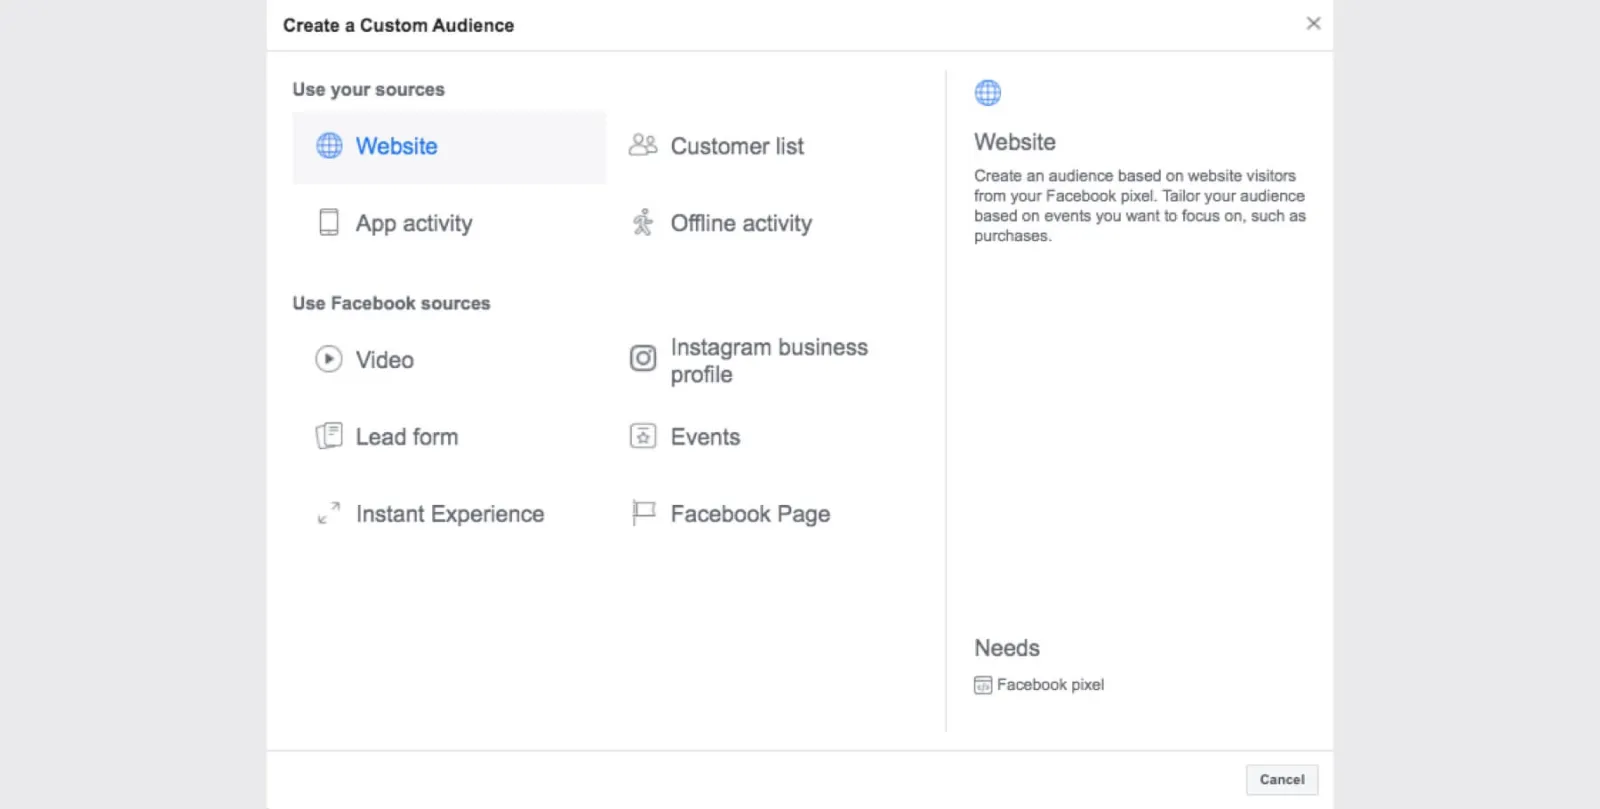Click the Website heading in details panel
This screenshot has height=809, width=1600.
coord(1015,142)
